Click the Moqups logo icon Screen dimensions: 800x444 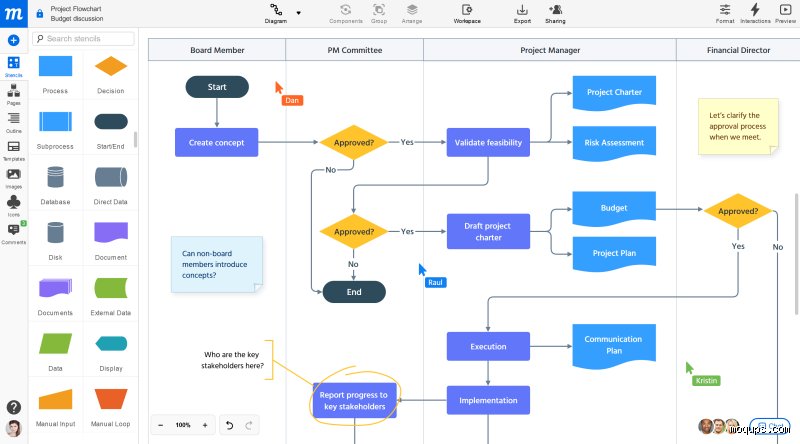coord(13,14)
